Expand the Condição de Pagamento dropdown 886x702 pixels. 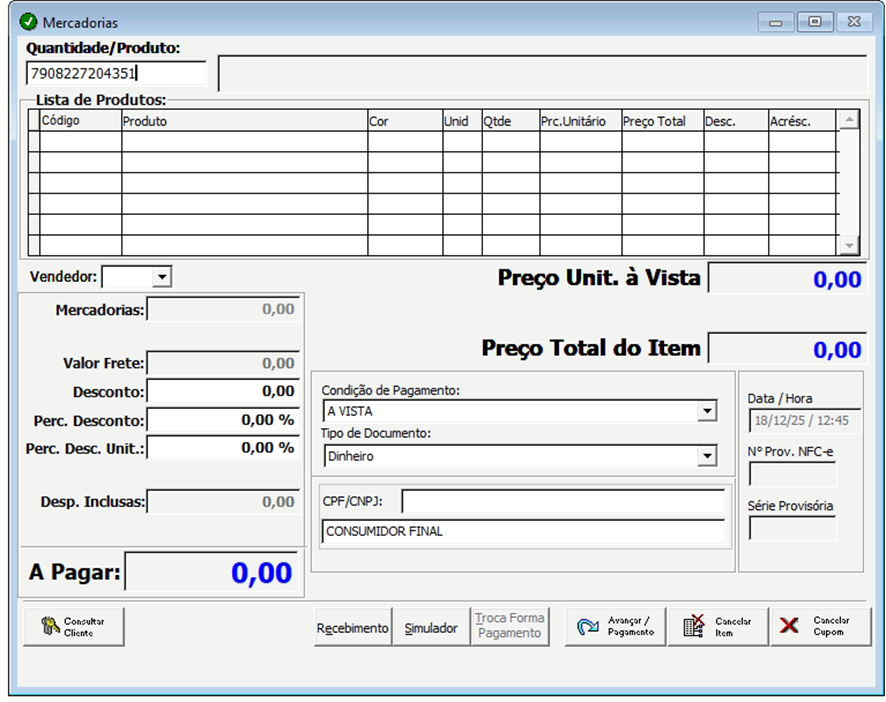click(707, 411)
